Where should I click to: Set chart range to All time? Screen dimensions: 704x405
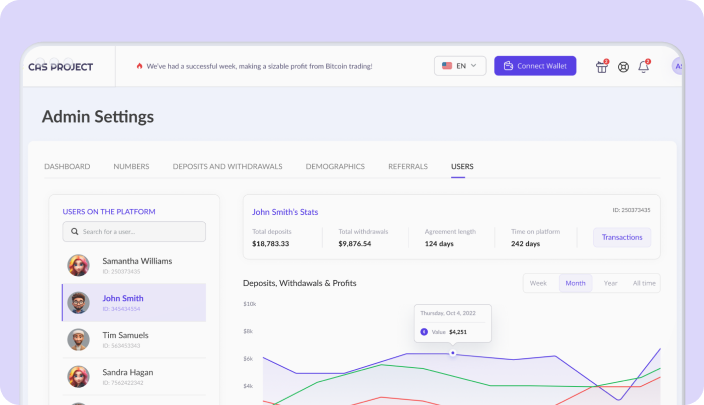coord(644,283)
